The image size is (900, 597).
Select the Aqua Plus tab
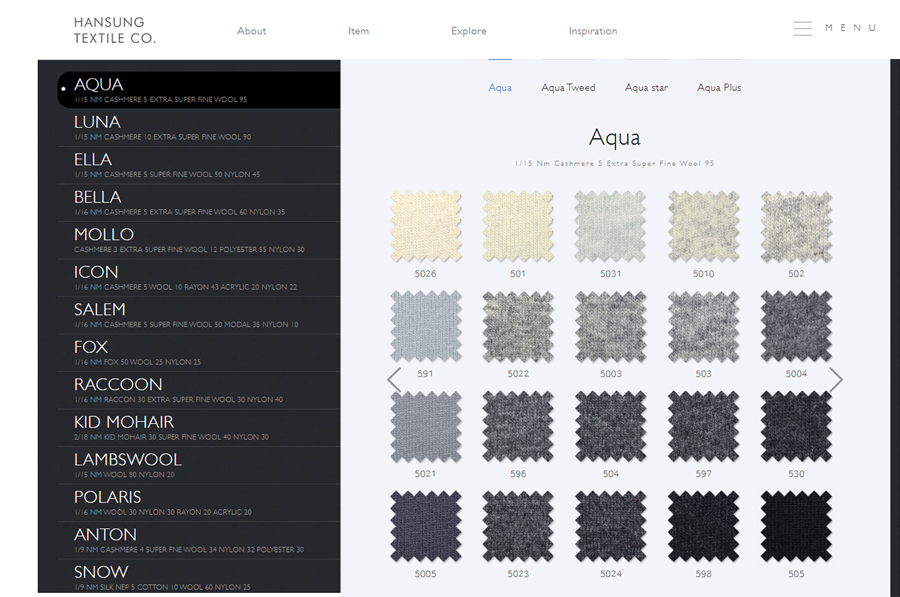(719, 88)
